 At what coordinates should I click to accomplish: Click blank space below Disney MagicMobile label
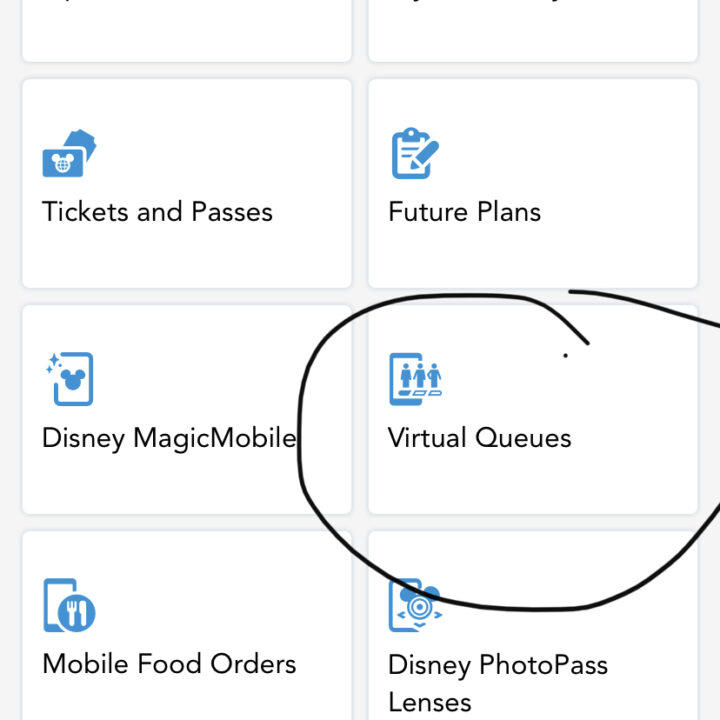(184, 484)
